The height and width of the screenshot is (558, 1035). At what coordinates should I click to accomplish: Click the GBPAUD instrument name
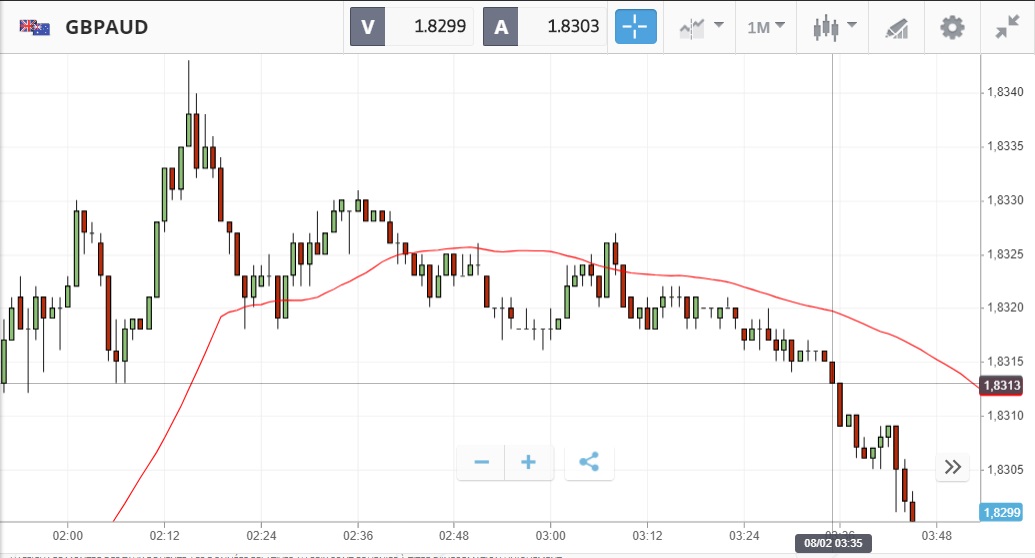(106, 27)
